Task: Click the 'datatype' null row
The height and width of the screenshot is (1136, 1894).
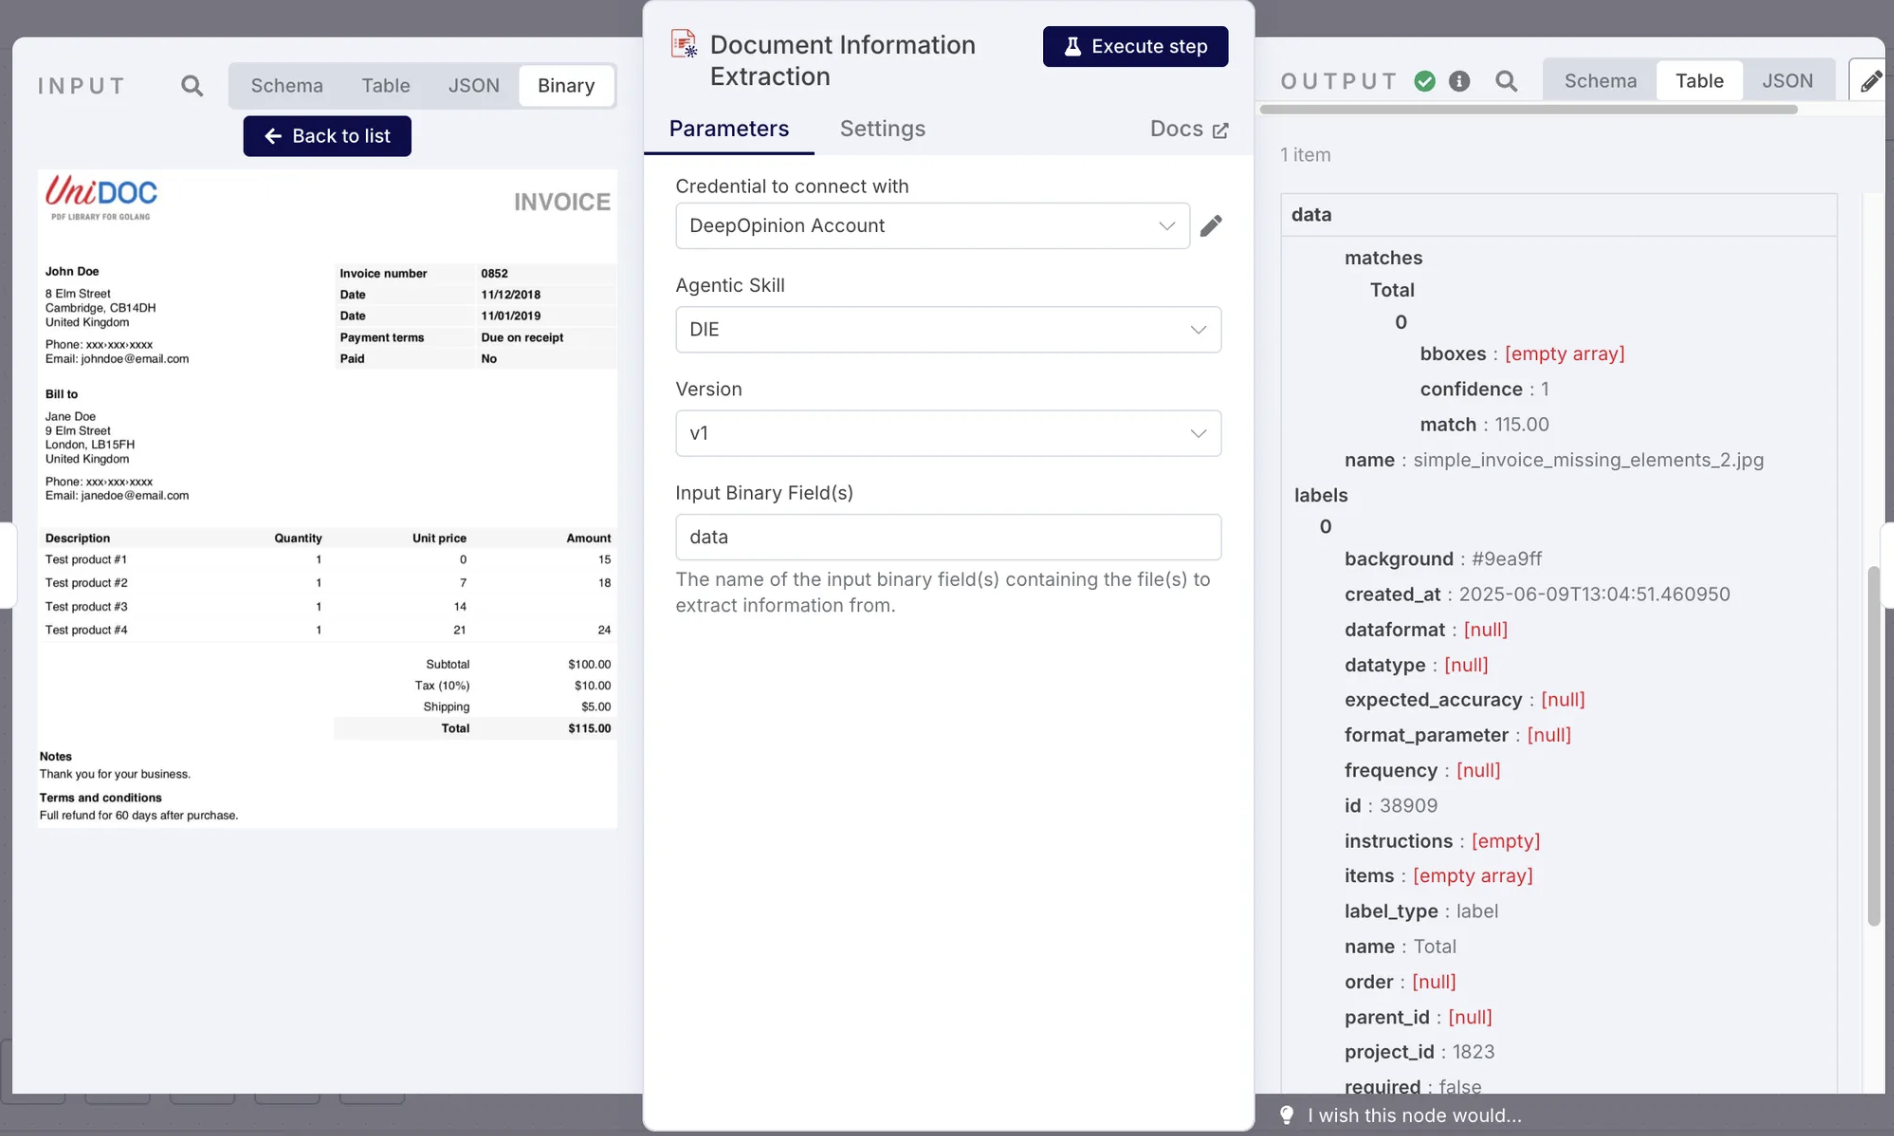Action: [1416, 665]
